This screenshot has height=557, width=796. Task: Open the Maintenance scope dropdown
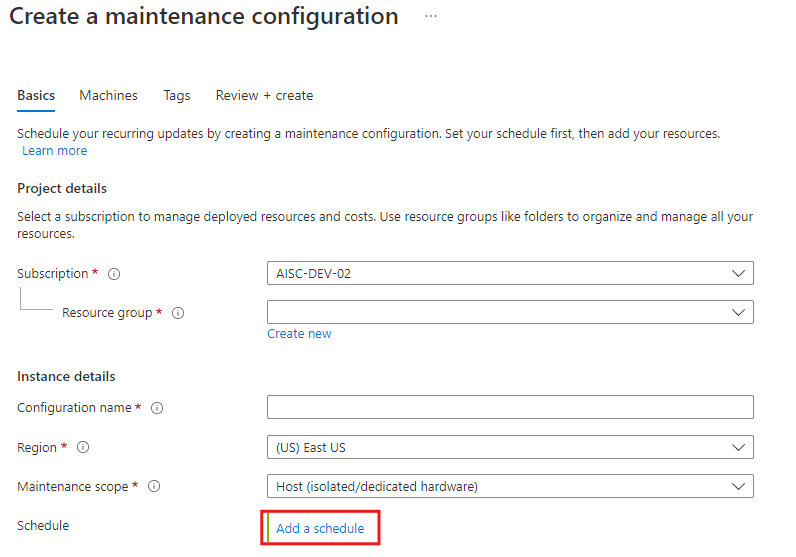coord(509,487)
